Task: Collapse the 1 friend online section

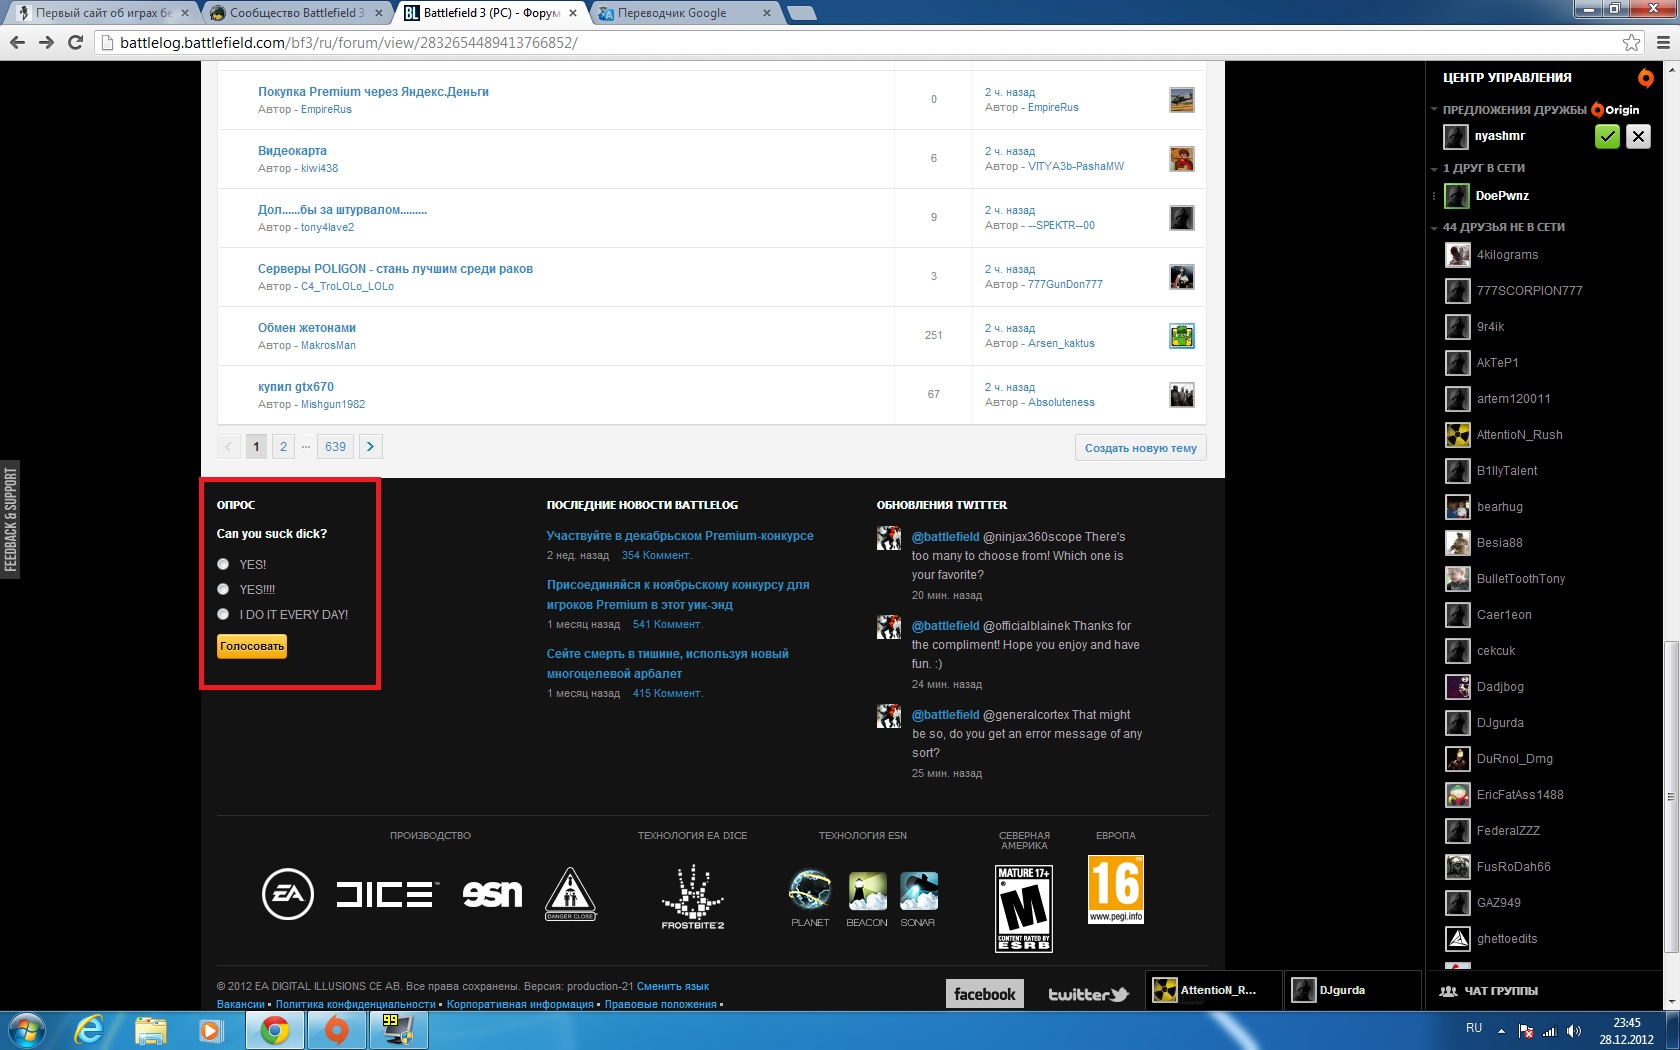Action: point(1434,169)
